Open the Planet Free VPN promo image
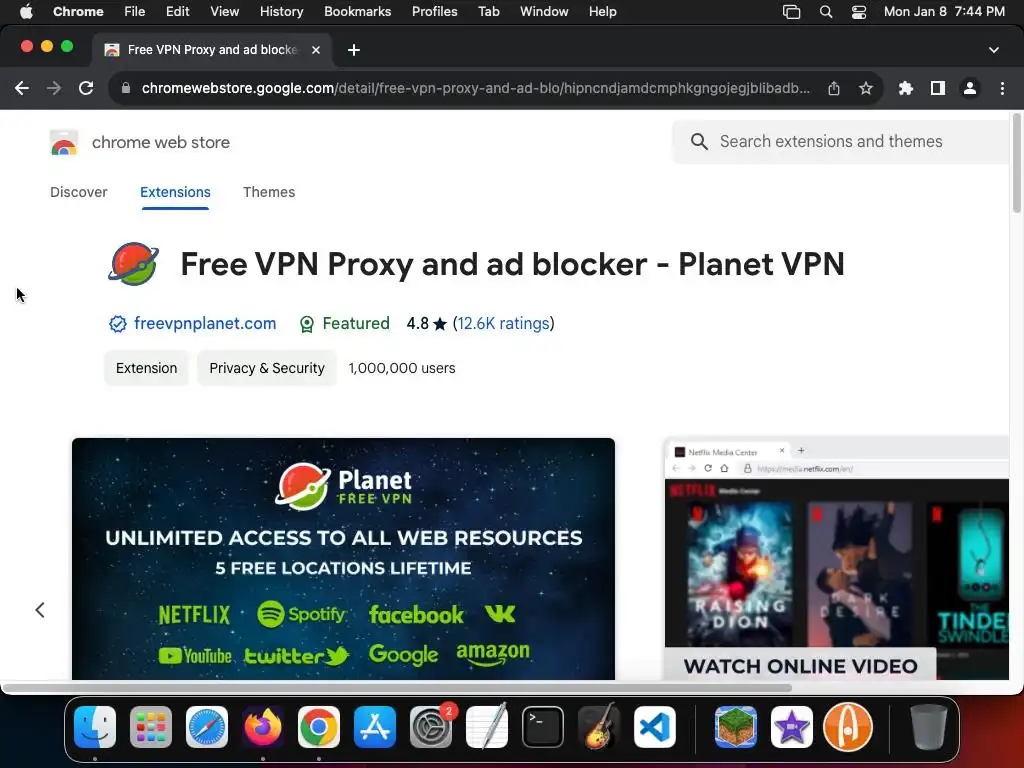The image size is (1024, 768). point(344,559)
